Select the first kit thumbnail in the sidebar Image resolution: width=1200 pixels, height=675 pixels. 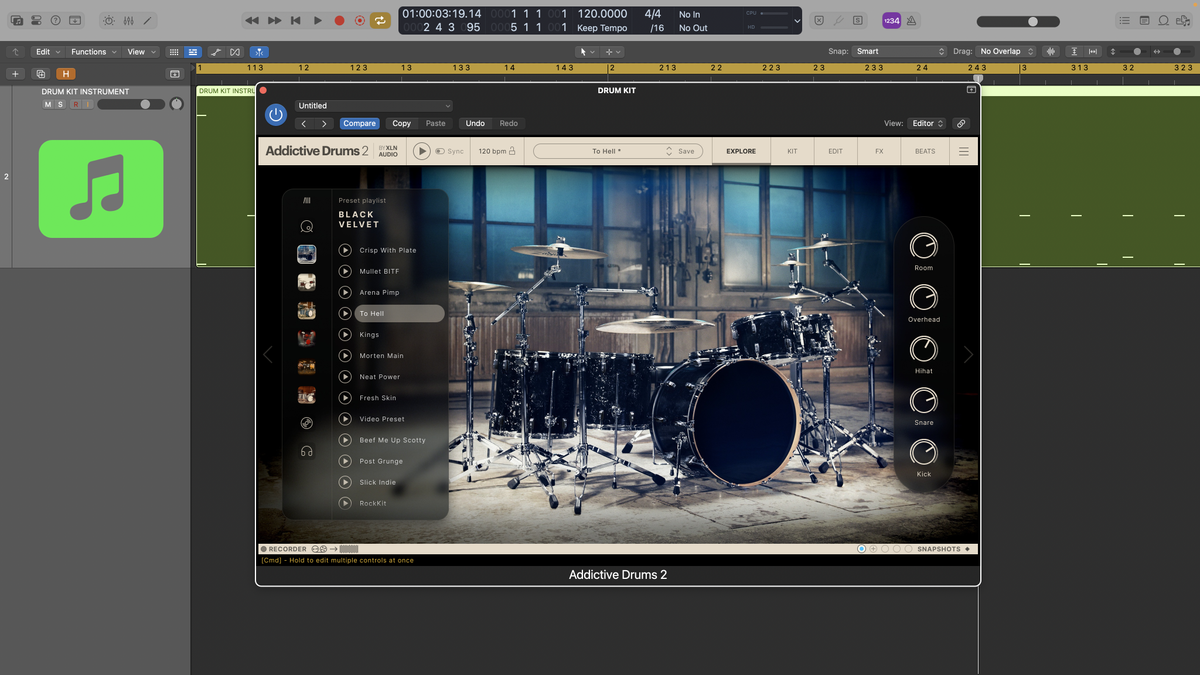307,254
